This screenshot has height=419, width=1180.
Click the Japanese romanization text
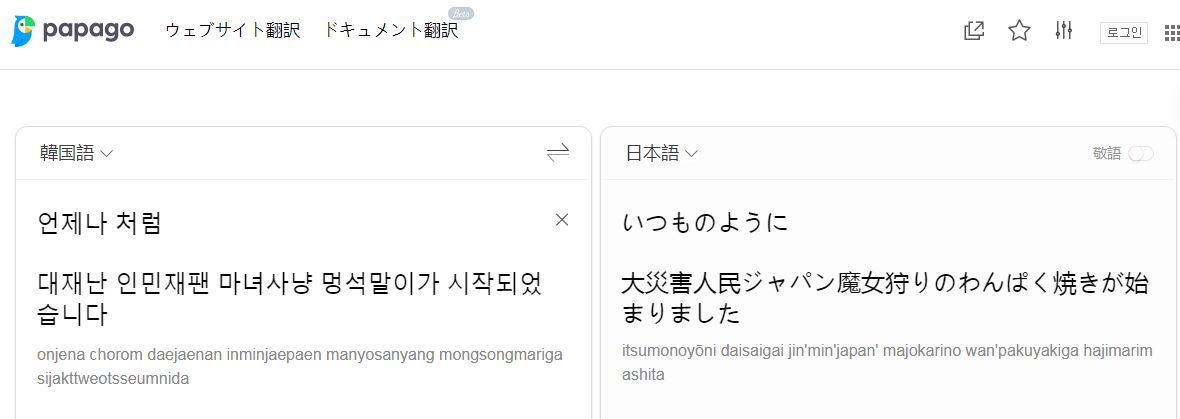(x=886, y=362)
